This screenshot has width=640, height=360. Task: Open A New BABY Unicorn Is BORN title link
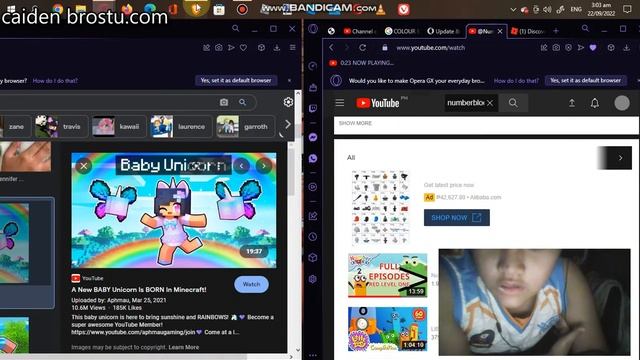[x=139, y=289]
